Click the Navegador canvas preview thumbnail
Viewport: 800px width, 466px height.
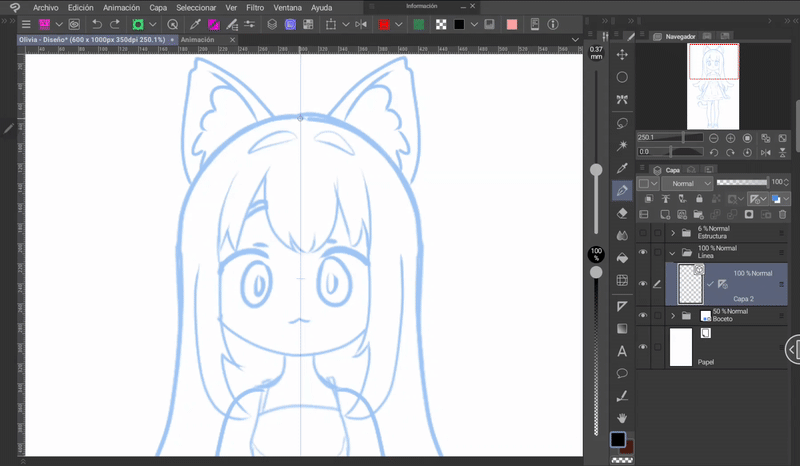[x=713, y=87]
